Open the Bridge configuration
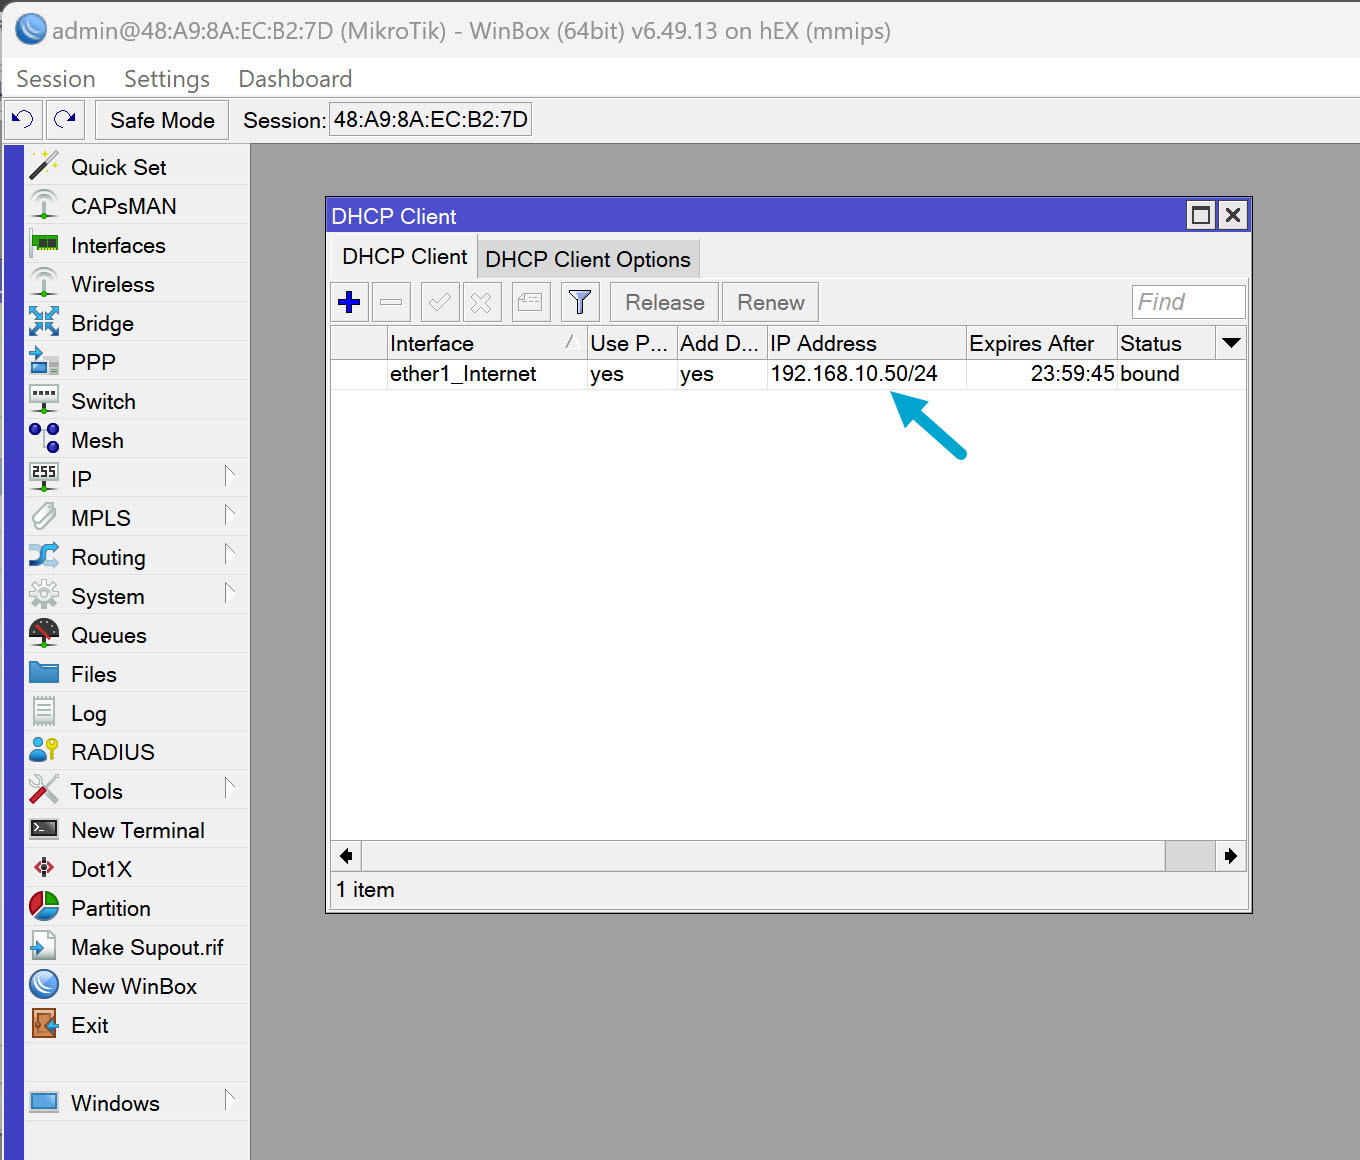 tap(101, 323)
